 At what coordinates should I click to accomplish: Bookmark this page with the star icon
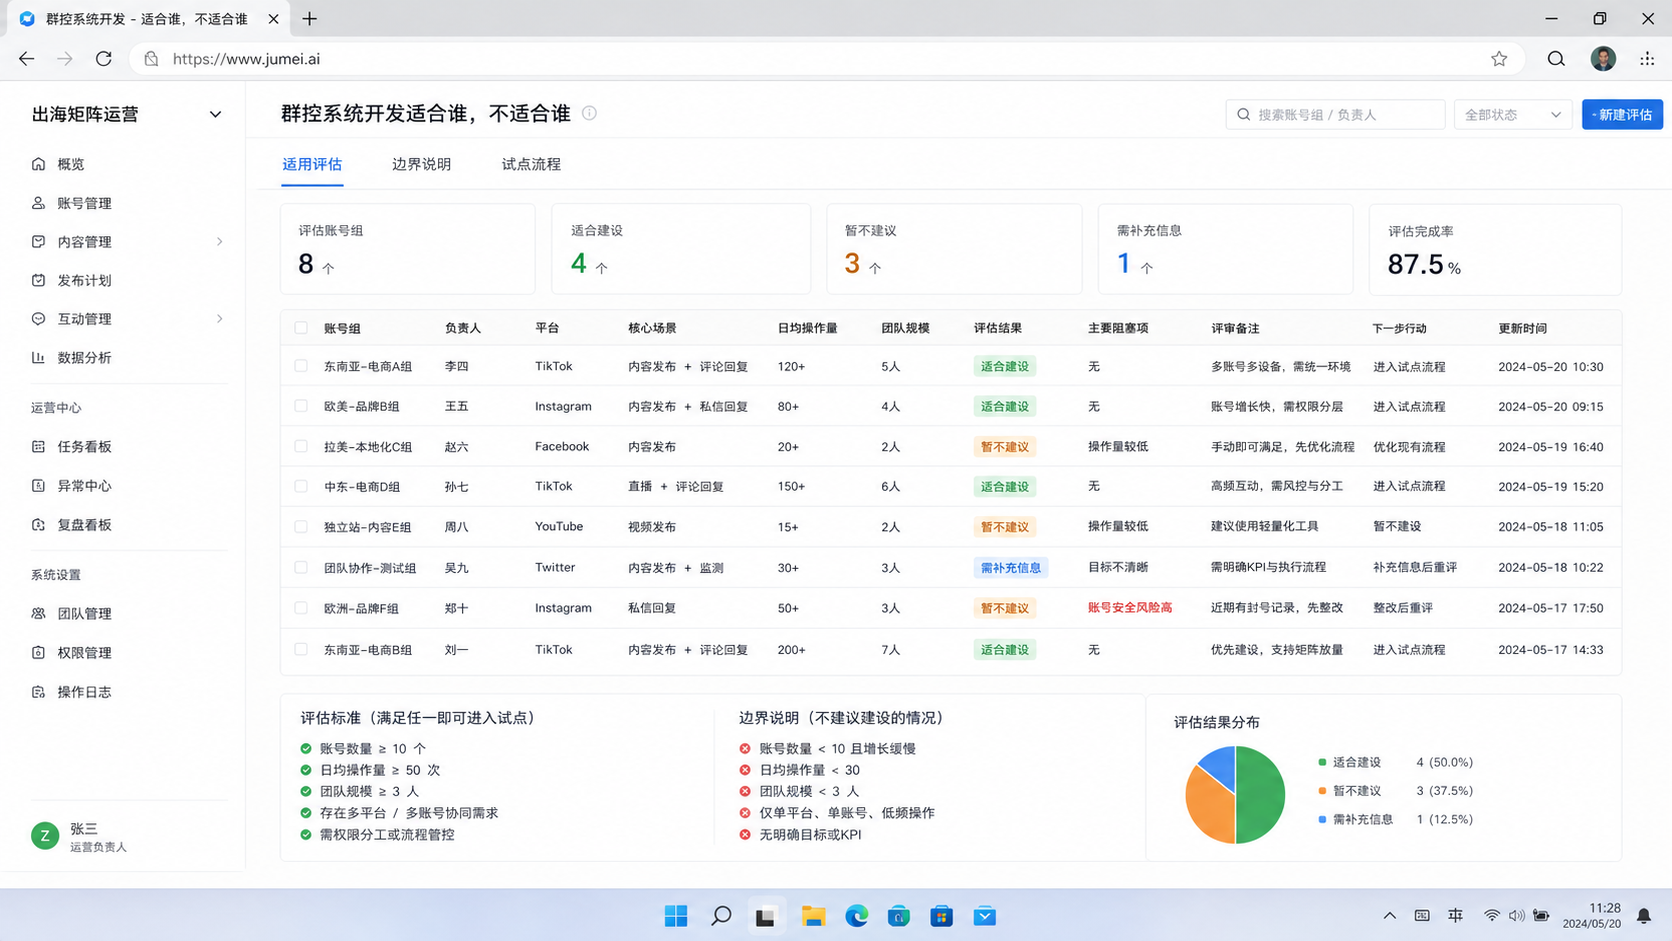pyautogui.click(x=1498, y=59)
